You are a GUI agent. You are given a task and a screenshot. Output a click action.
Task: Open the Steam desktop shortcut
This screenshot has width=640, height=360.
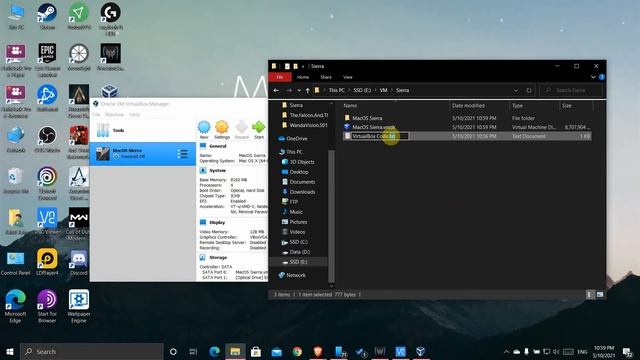[47, 16]
